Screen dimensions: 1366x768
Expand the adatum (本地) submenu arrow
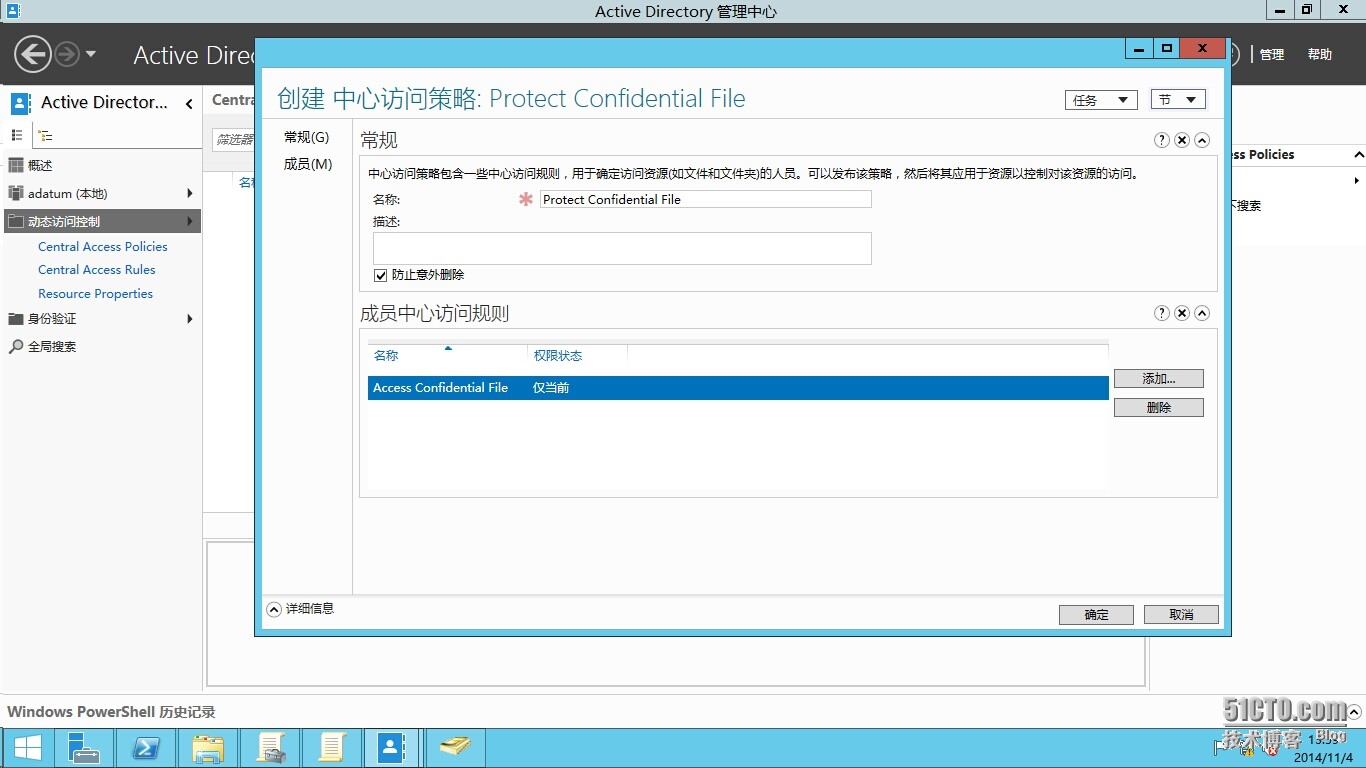(189, 193)
